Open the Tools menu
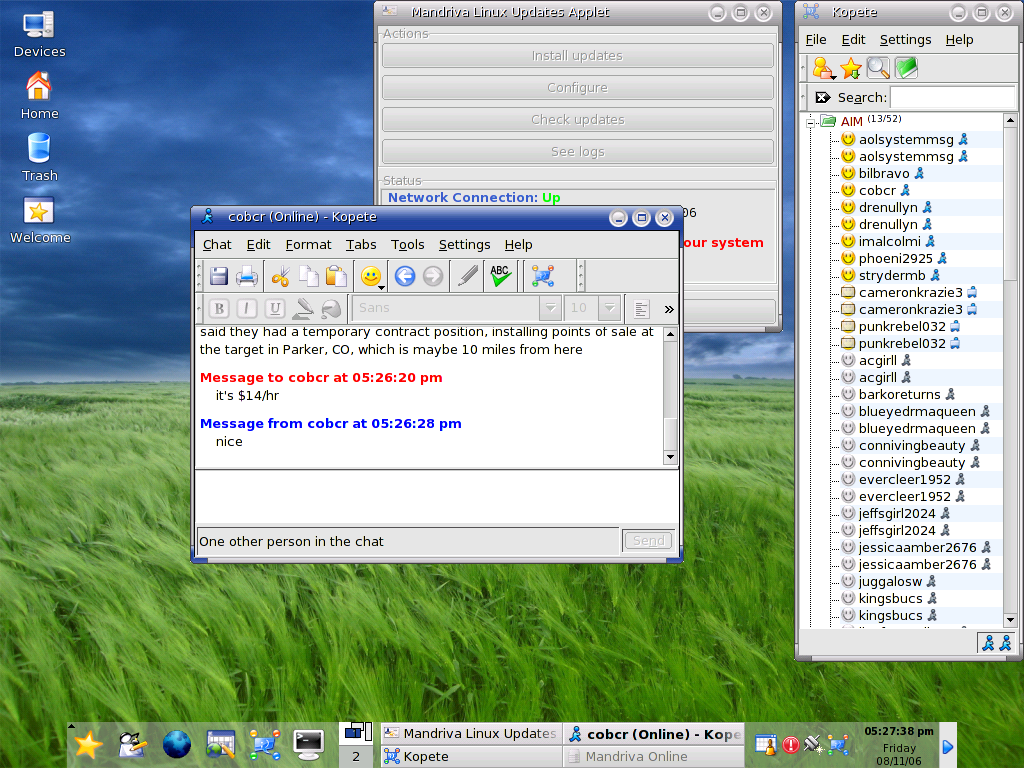This screenshot has height=768, width=1024. (x=408, y=244)
